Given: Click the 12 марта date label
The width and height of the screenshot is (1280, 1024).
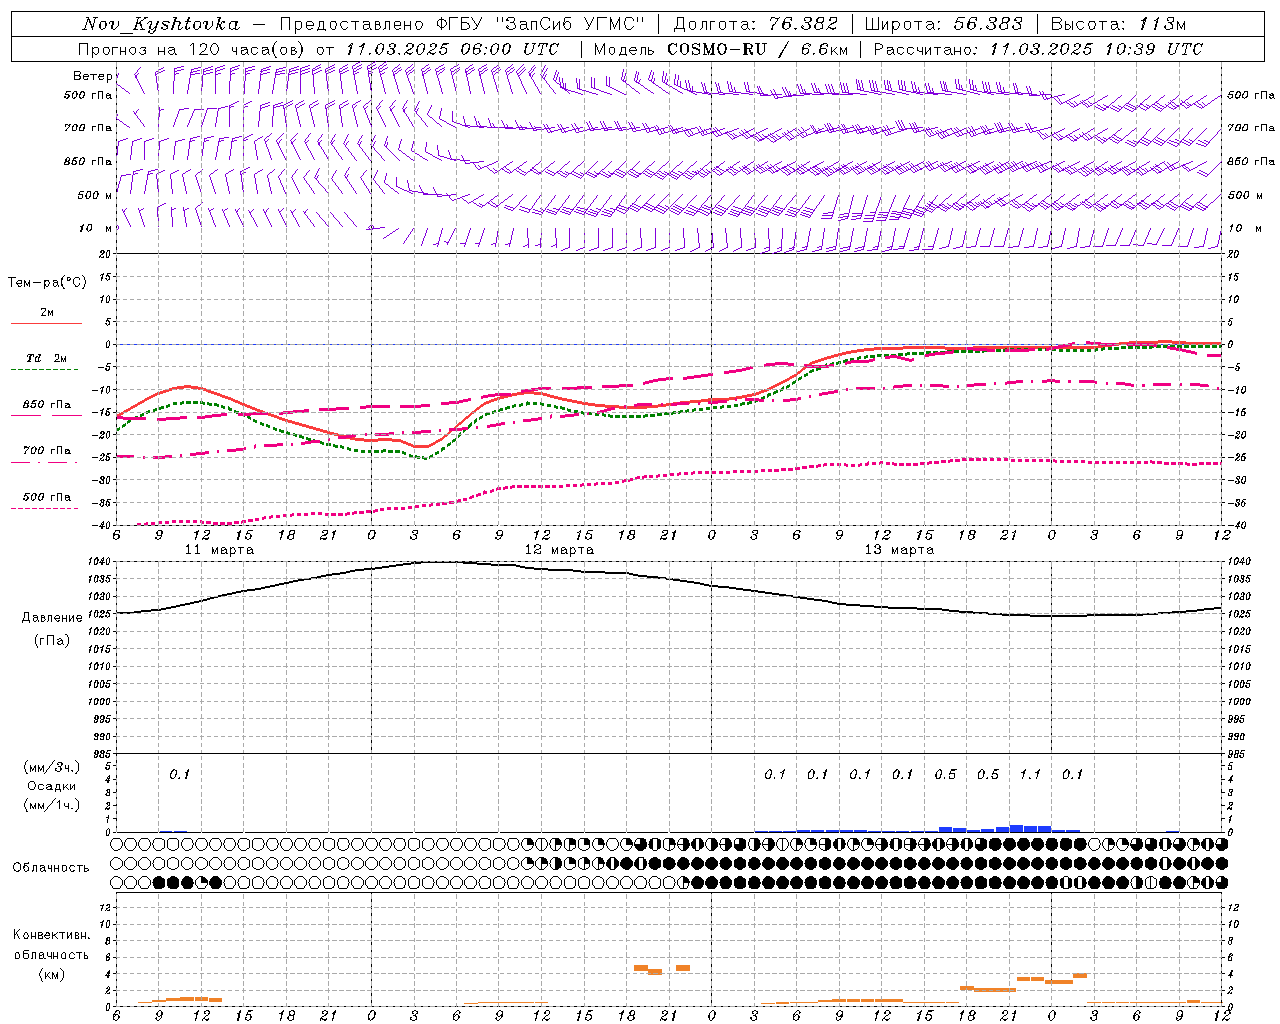Looking at the screenshot, I should click(560, 550).
